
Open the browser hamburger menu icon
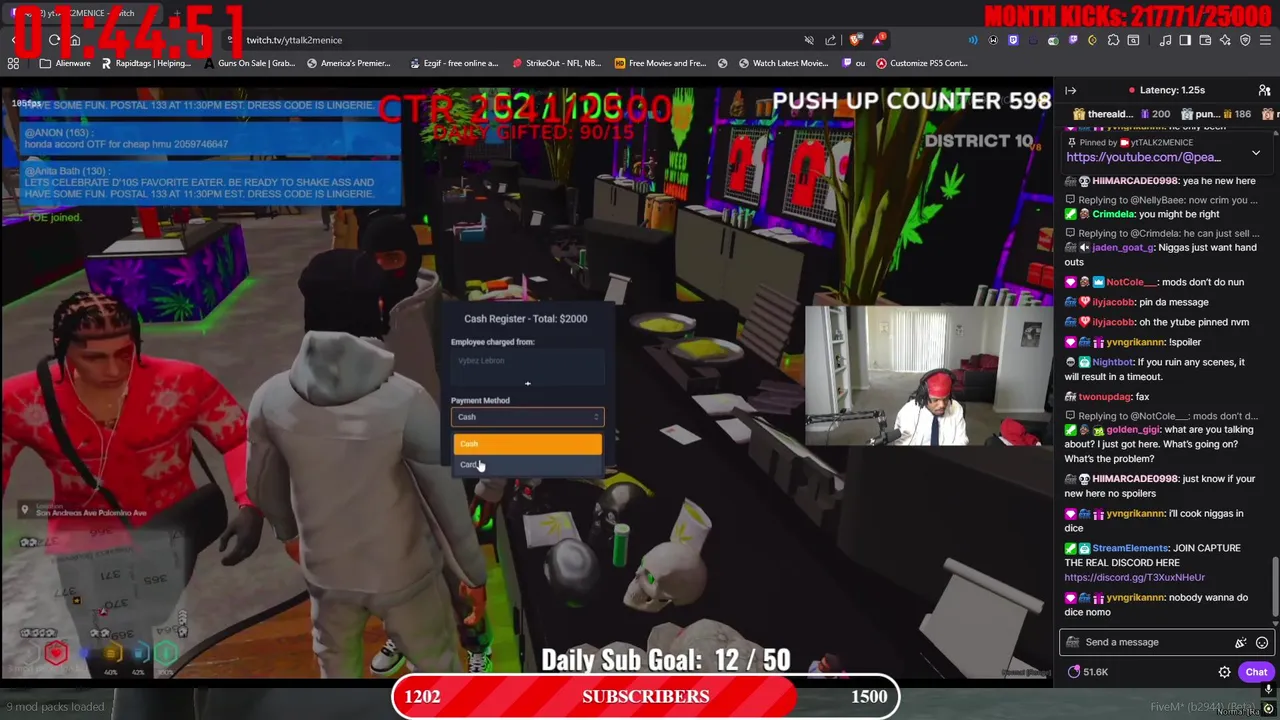[1265, 40]
